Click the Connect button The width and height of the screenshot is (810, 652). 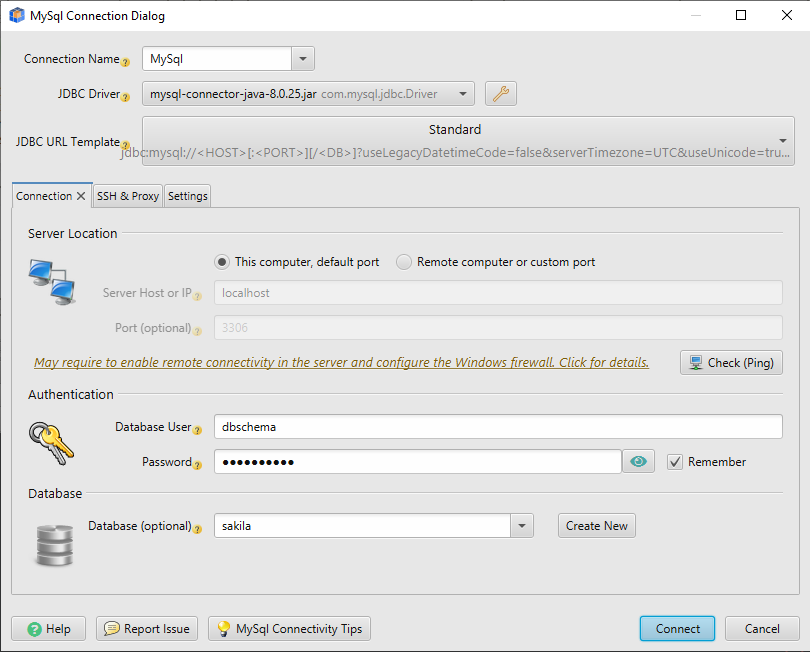pos(677,629)
